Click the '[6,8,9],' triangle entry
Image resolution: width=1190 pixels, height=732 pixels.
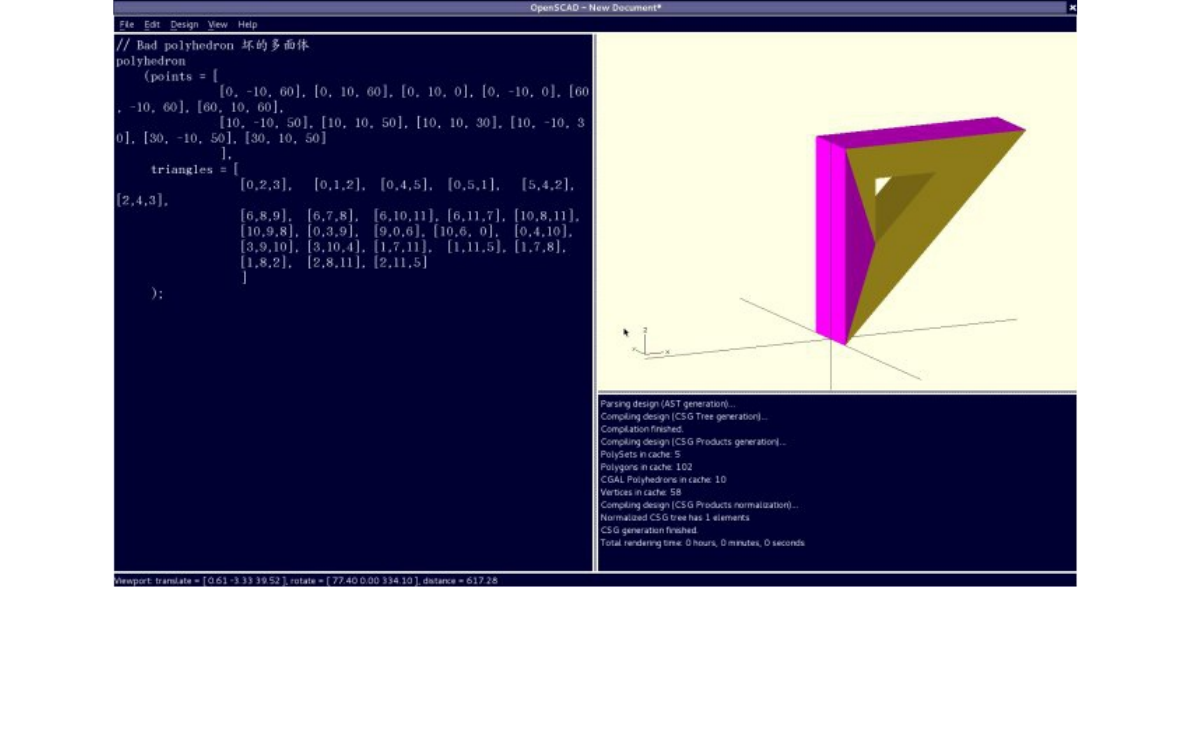(x=266, y=216)
